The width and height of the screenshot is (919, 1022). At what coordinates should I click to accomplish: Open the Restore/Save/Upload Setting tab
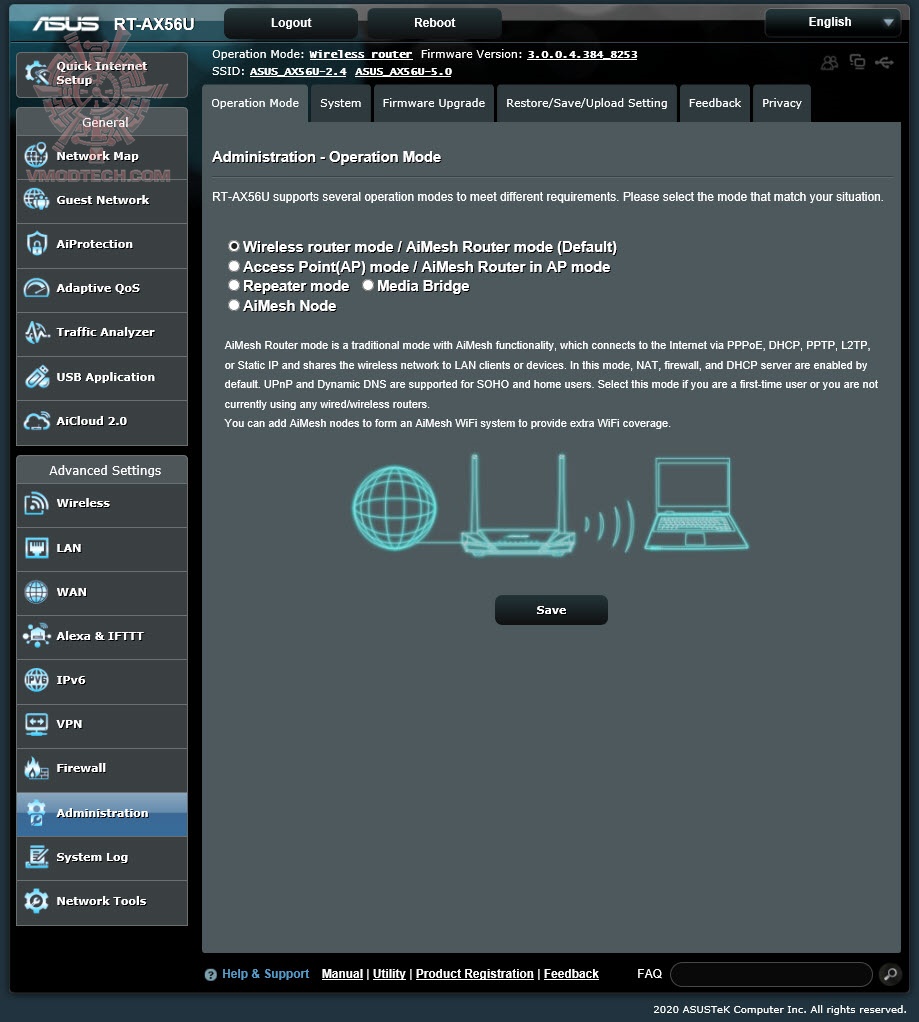coord(587,103)
